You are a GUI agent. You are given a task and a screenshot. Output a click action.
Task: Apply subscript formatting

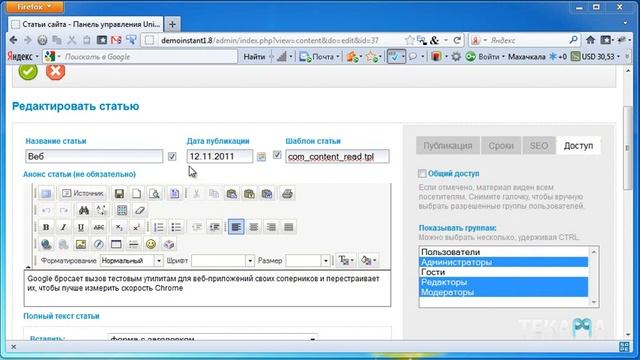(119, 227)
